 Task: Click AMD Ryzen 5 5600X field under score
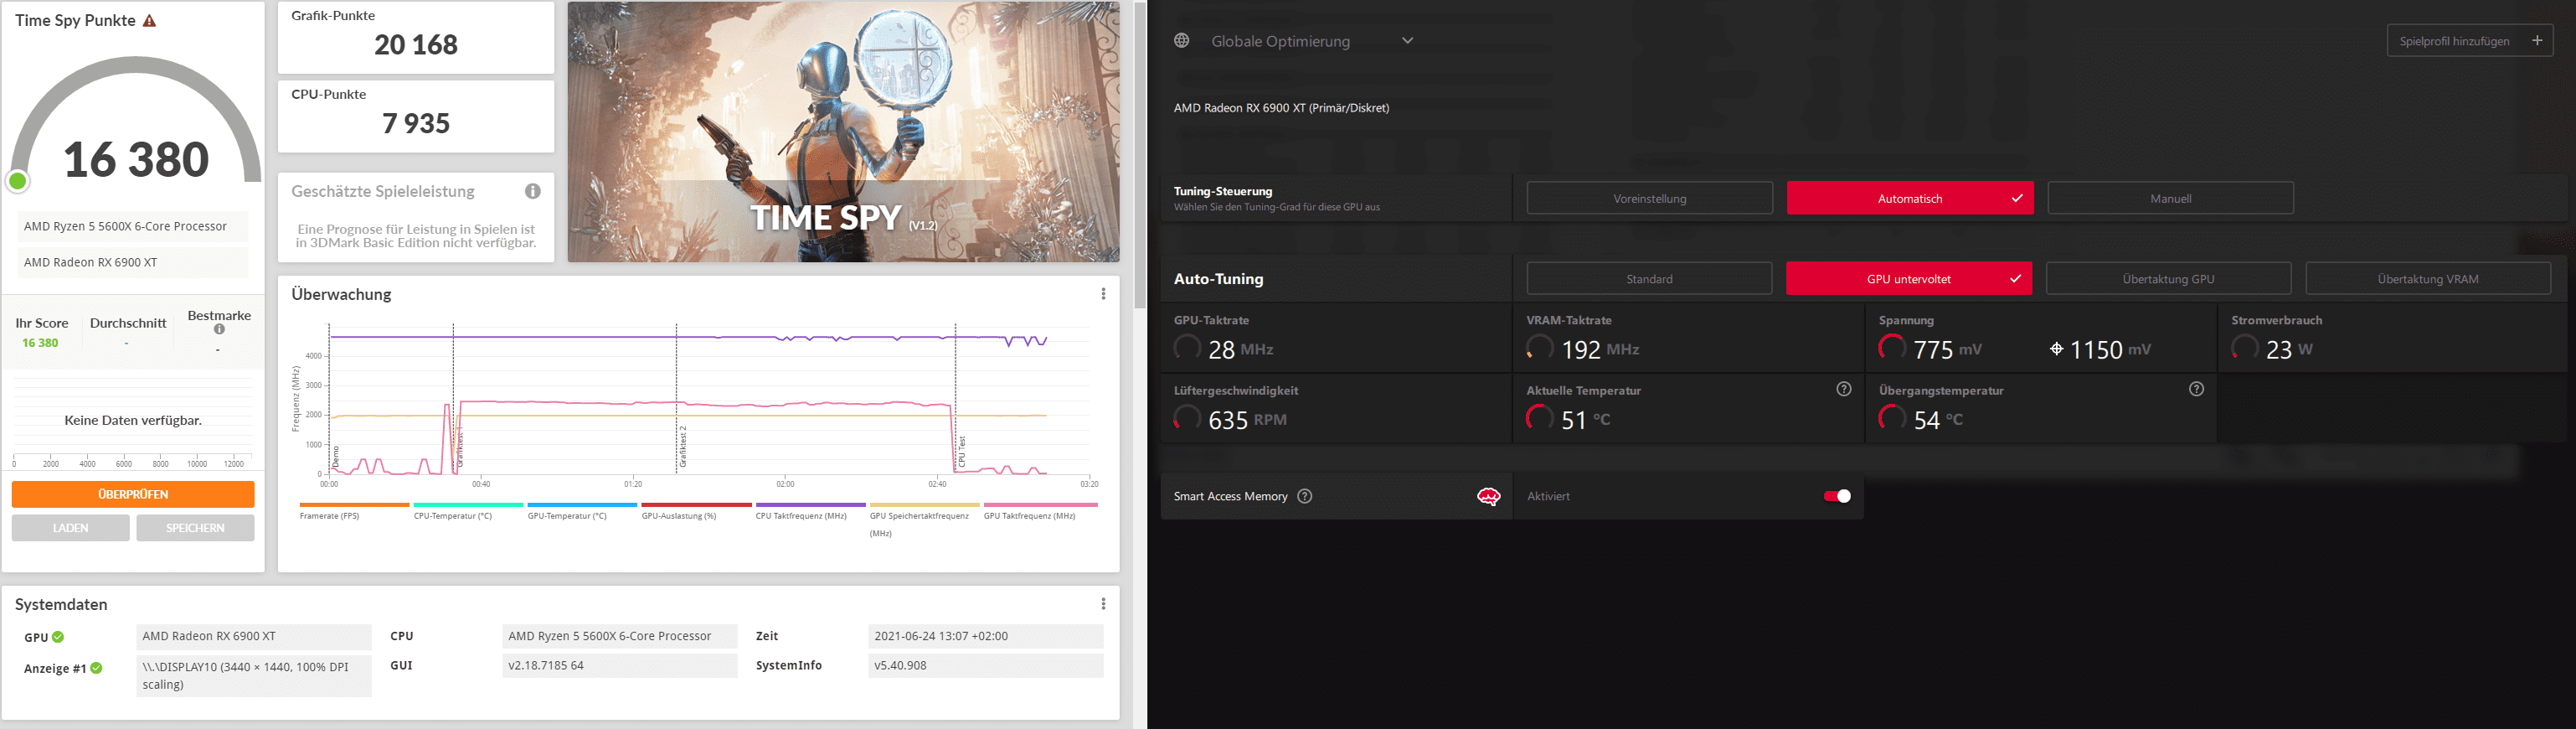pos(133,226)
